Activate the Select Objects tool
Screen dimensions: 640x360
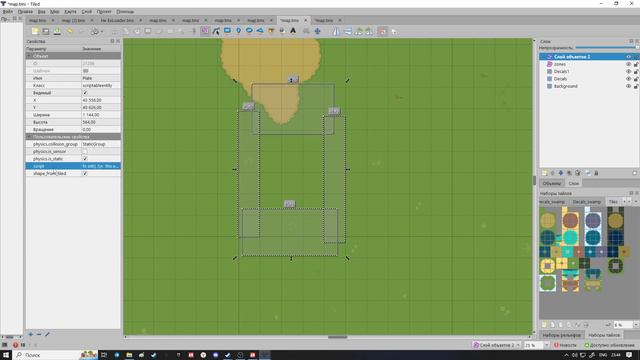pos(205,31)
